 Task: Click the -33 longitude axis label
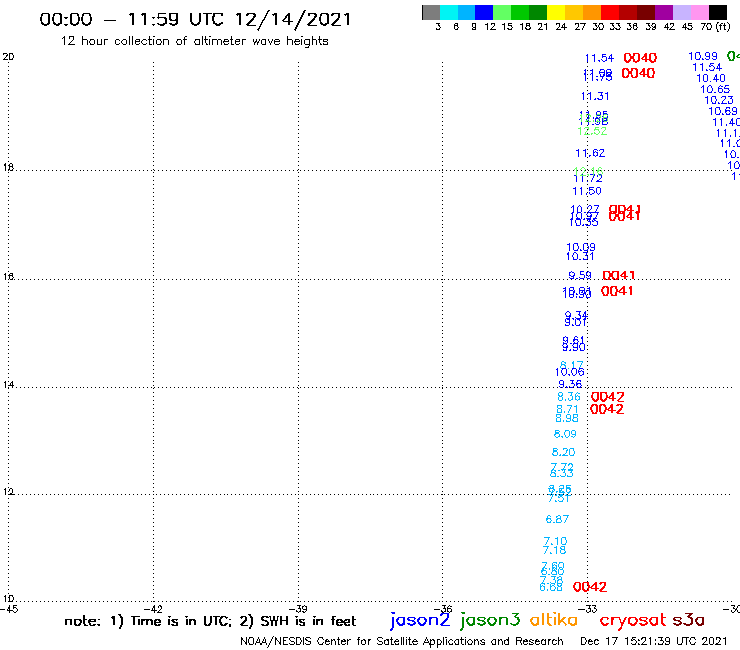(589, 609)
